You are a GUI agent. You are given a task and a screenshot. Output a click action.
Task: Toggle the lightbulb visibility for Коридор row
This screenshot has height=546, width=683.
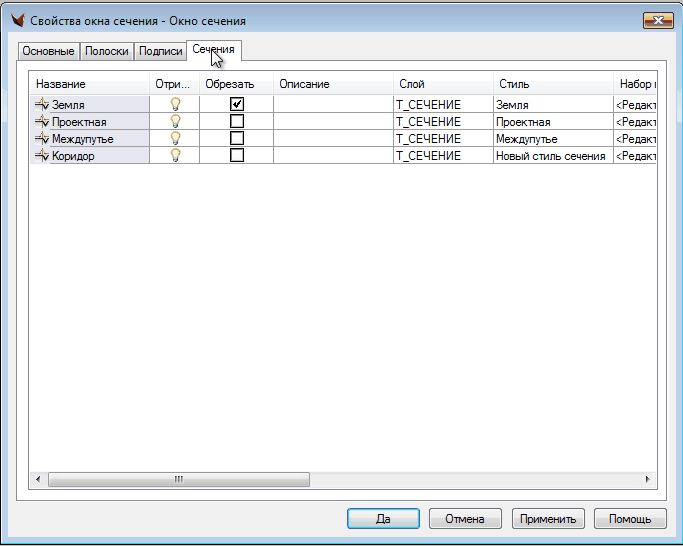point(175,155)
